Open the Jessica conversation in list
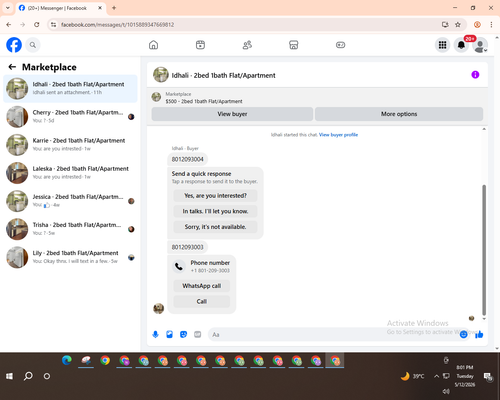 [x=70, y=201]
